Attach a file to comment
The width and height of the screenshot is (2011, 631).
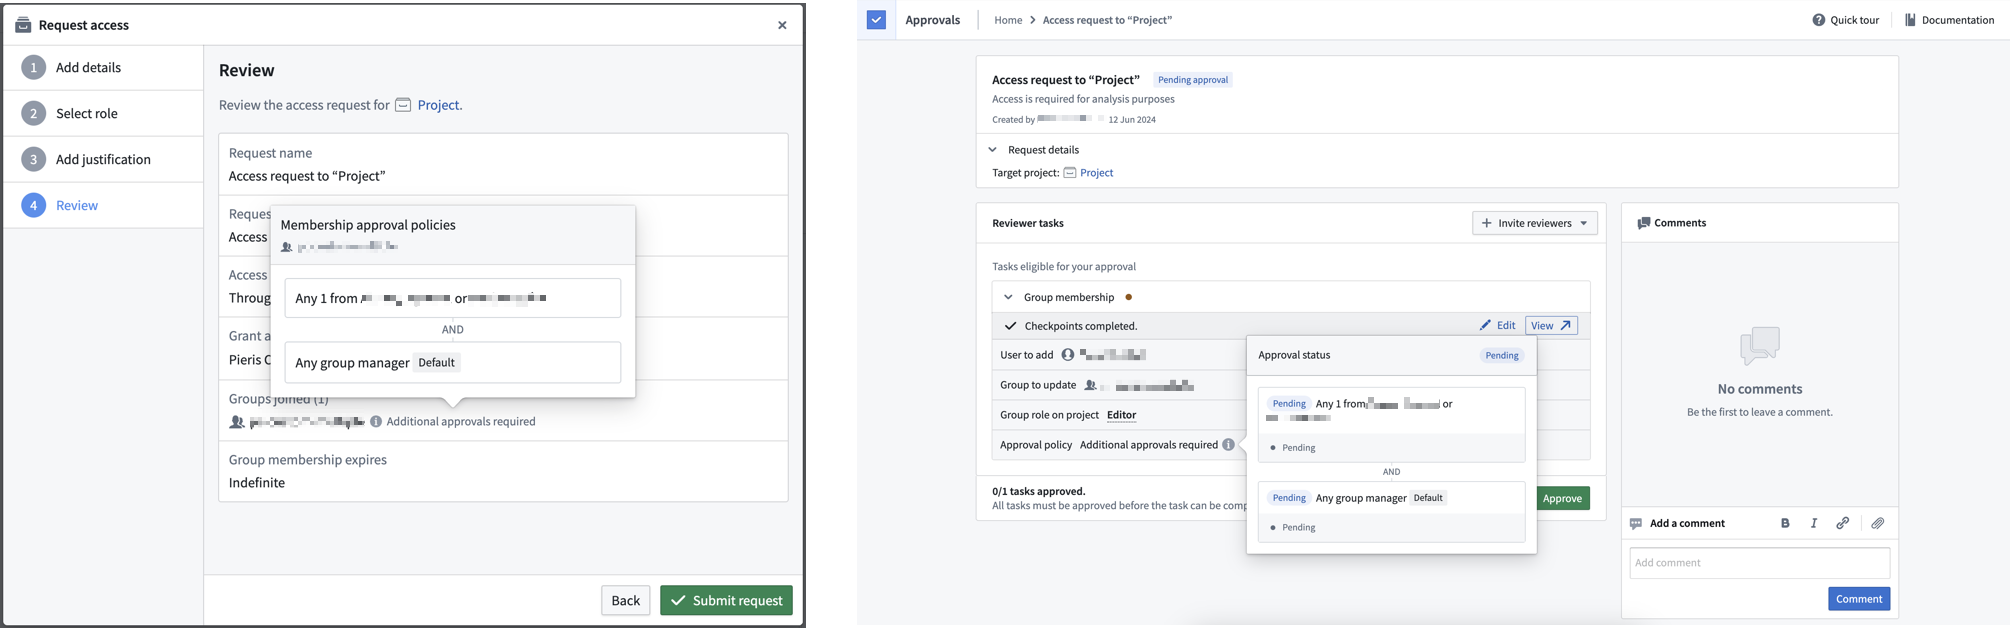(x=1878, y=523)
